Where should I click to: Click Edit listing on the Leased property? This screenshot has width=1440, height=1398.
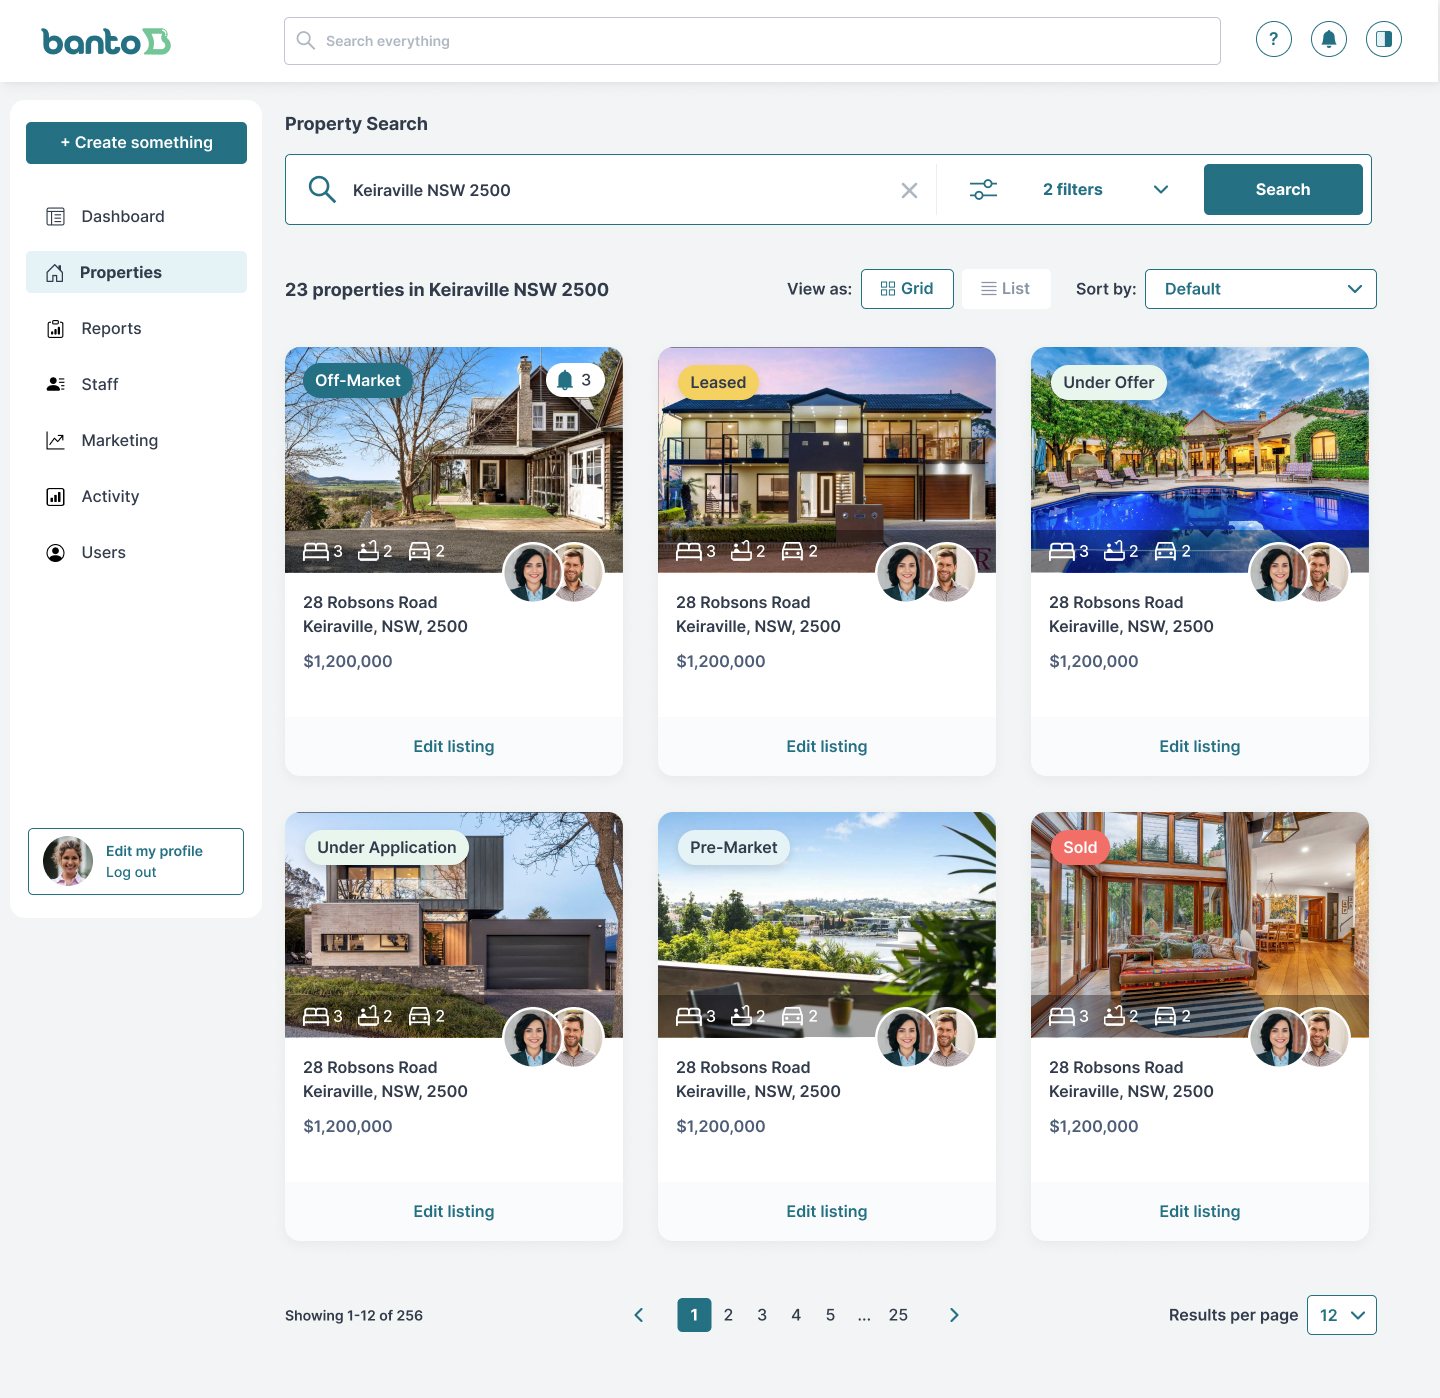[826, 747]
